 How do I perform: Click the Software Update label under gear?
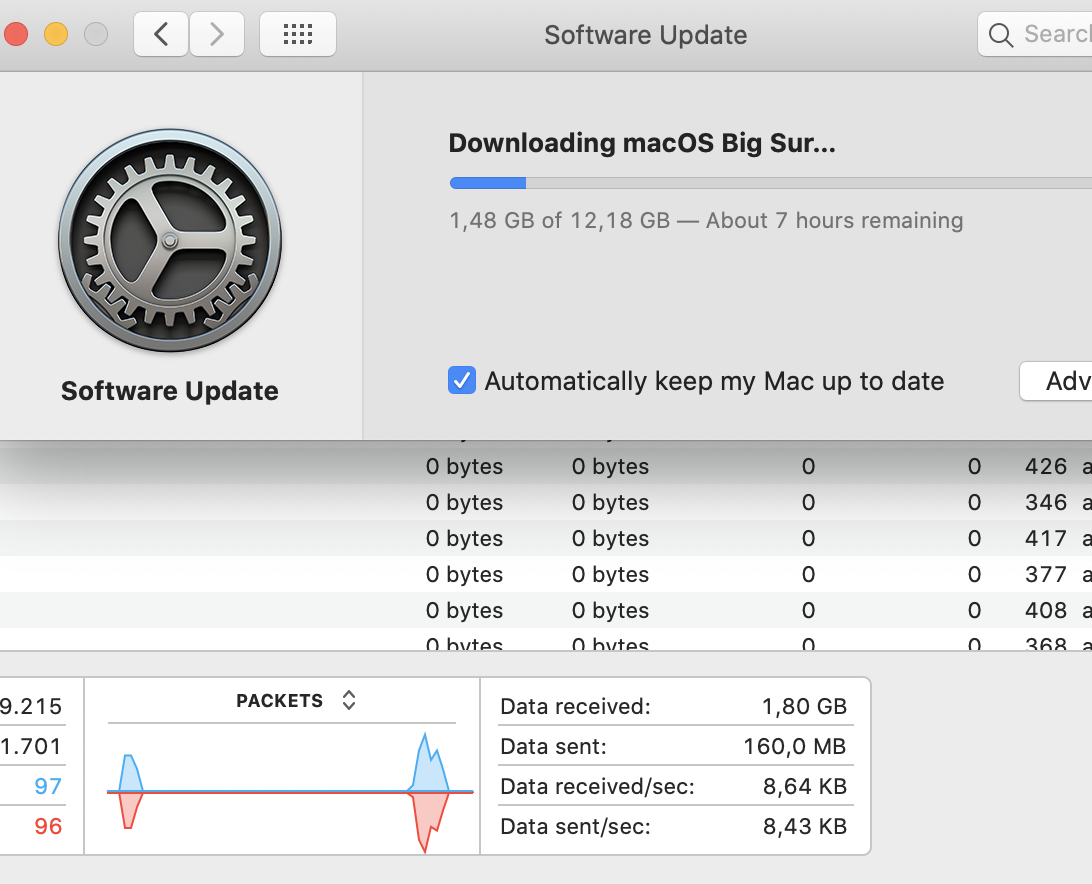(170, 391)
